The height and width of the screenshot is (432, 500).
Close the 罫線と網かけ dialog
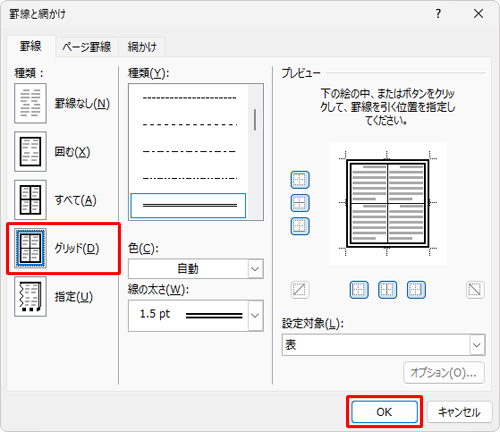pyautogui.click(x=478, y=14)
